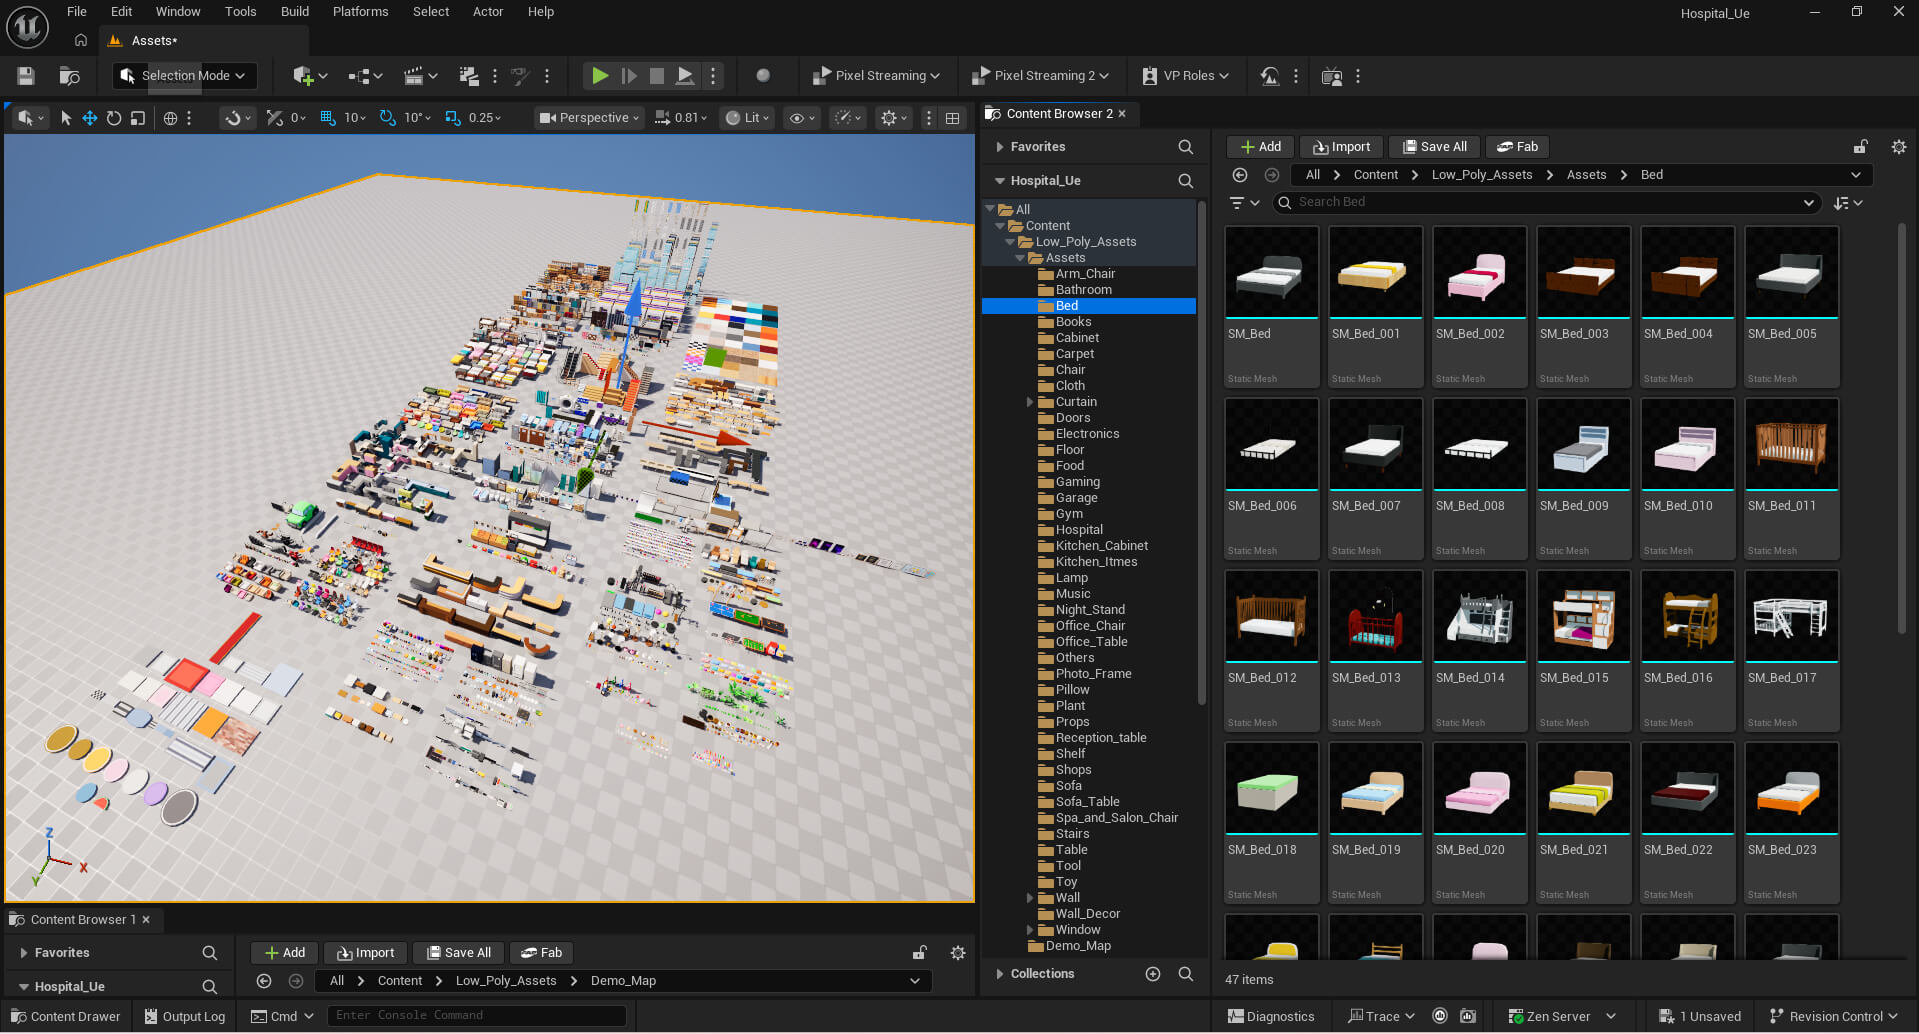Click the search icon next to Favorites in Content Browser 2
1919x1034 pixels.
tap(1186, 147)
